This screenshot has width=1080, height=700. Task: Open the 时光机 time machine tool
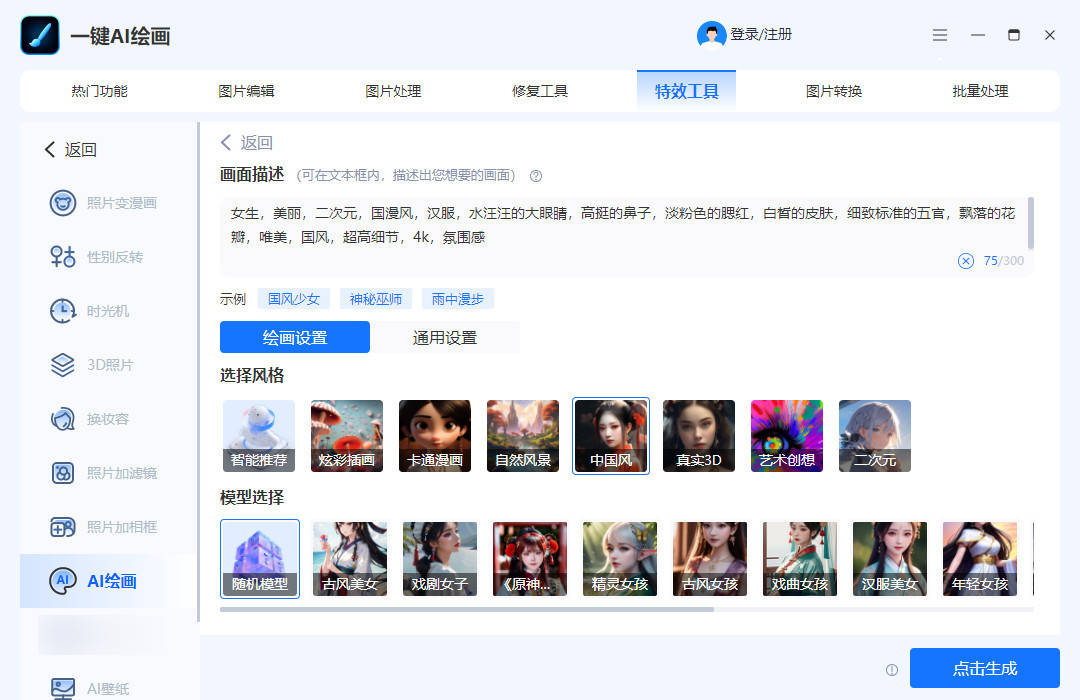point(63,311)
